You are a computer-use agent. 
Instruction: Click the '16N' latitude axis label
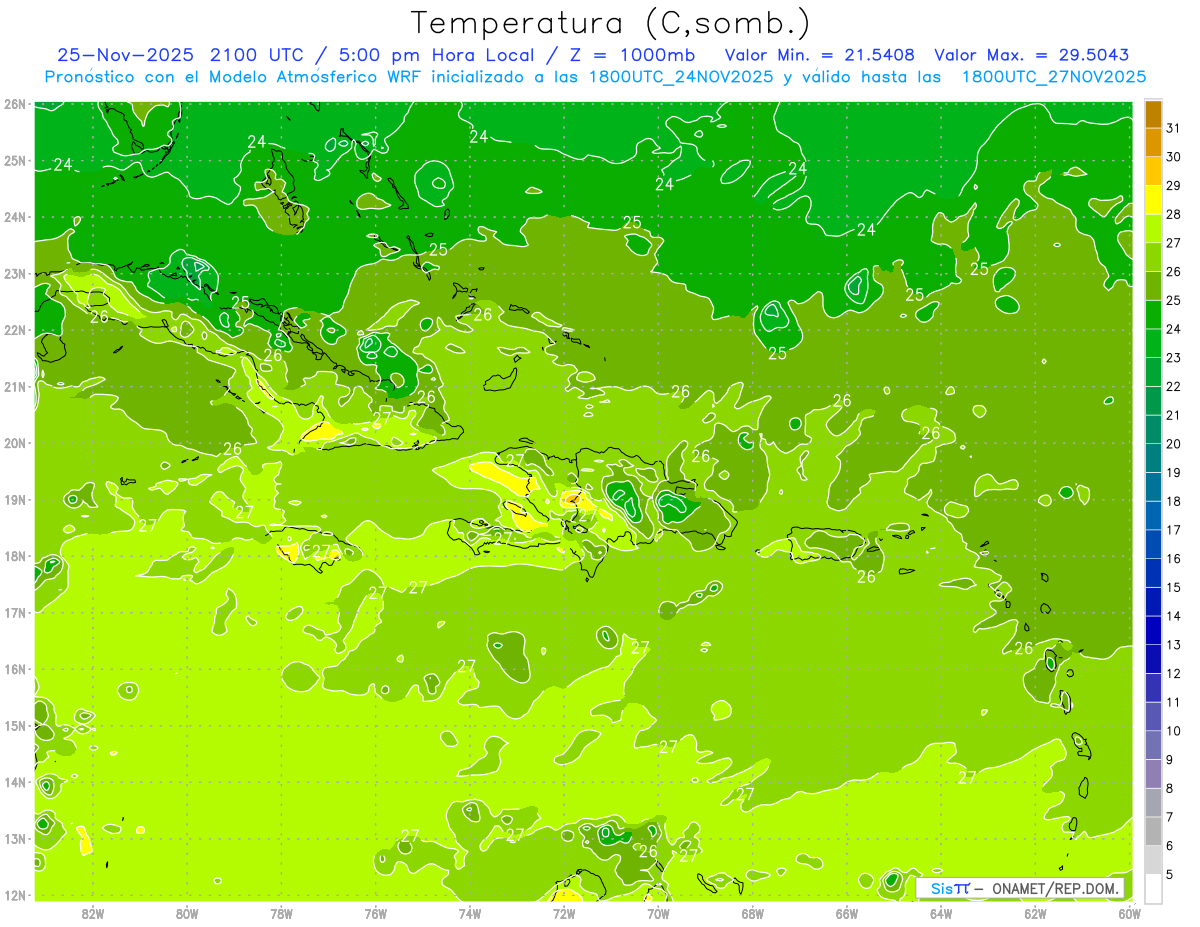point(16,669)
